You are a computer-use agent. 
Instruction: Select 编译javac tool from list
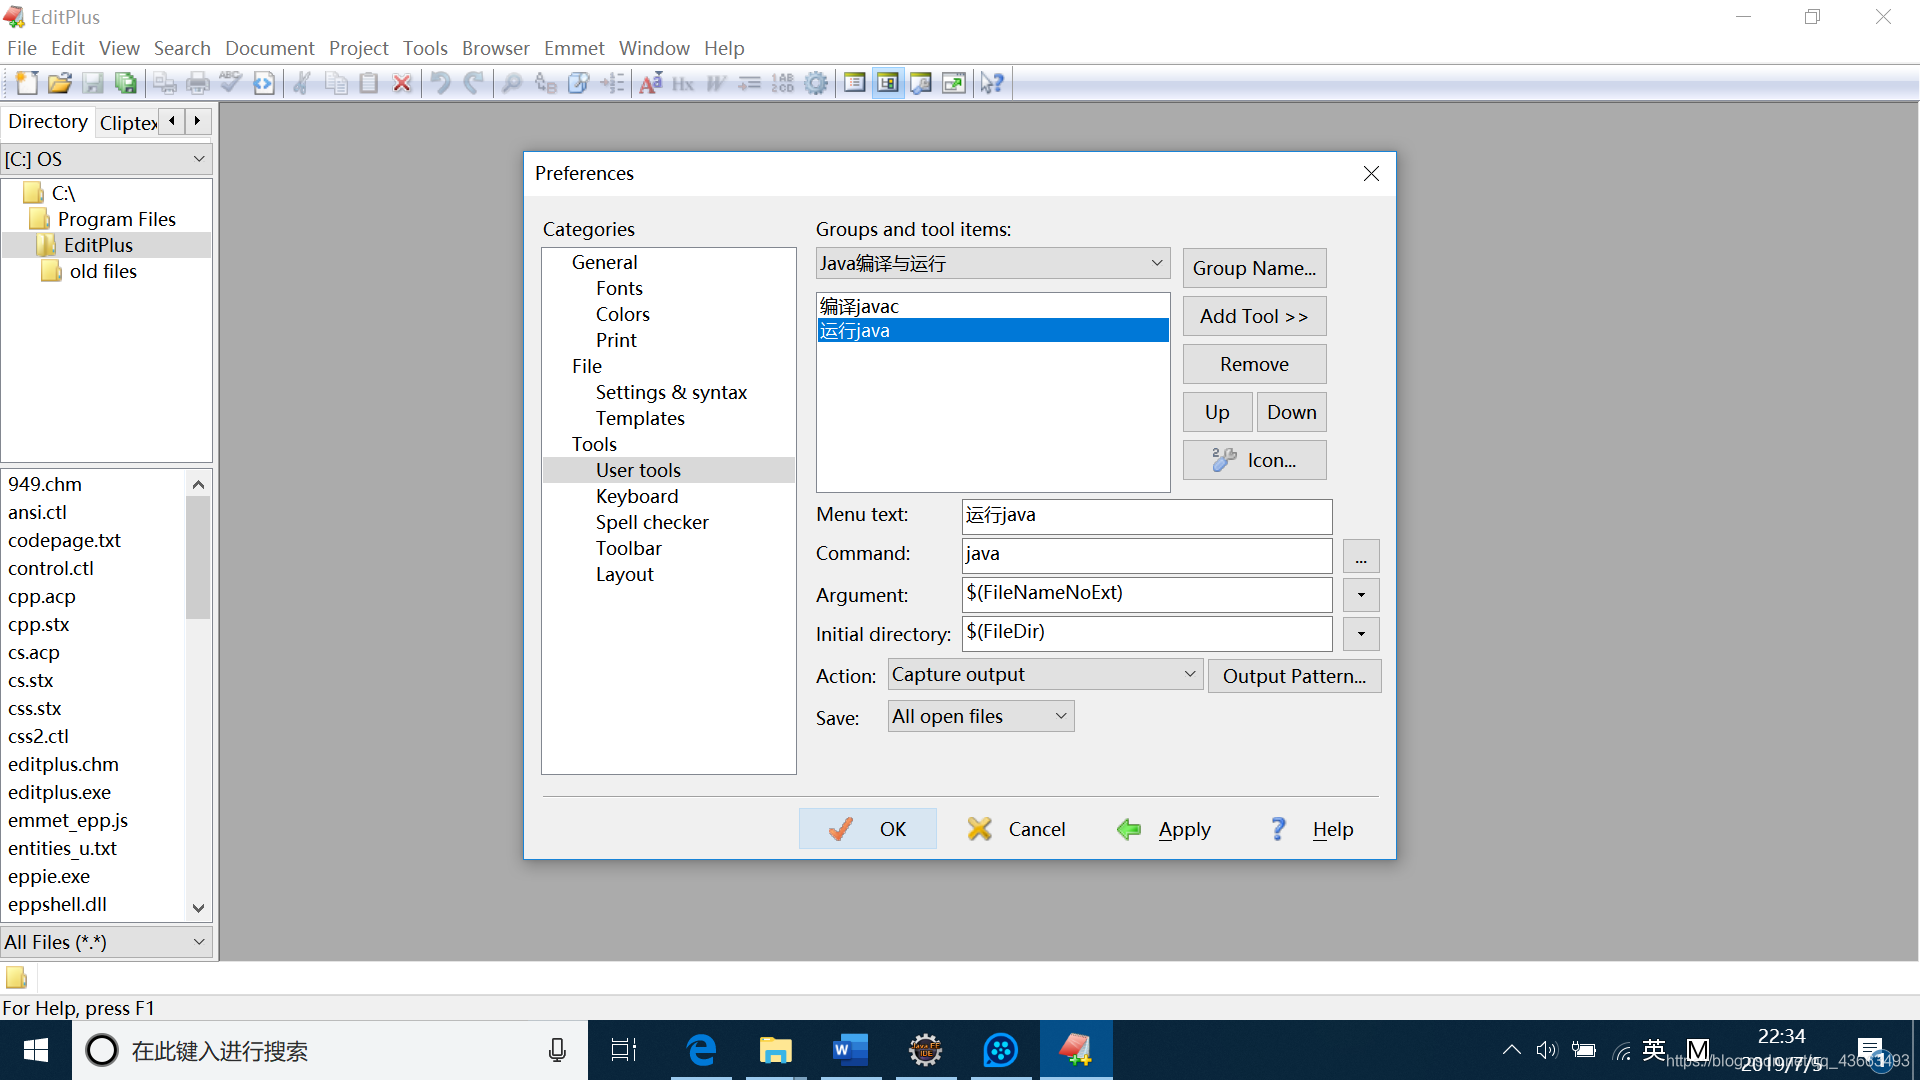(990, 305)
